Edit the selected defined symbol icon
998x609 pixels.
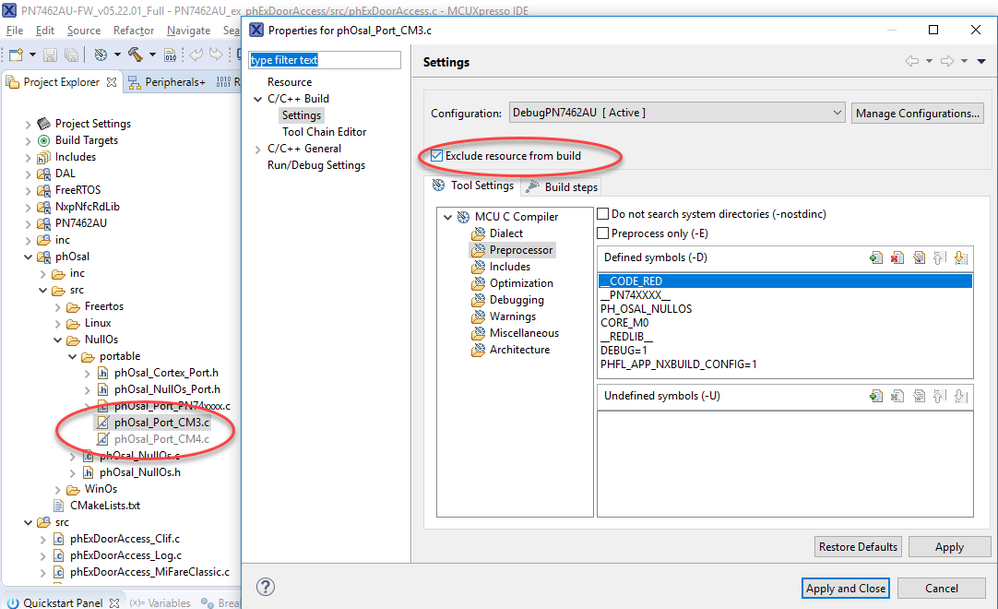click(918, 258)
